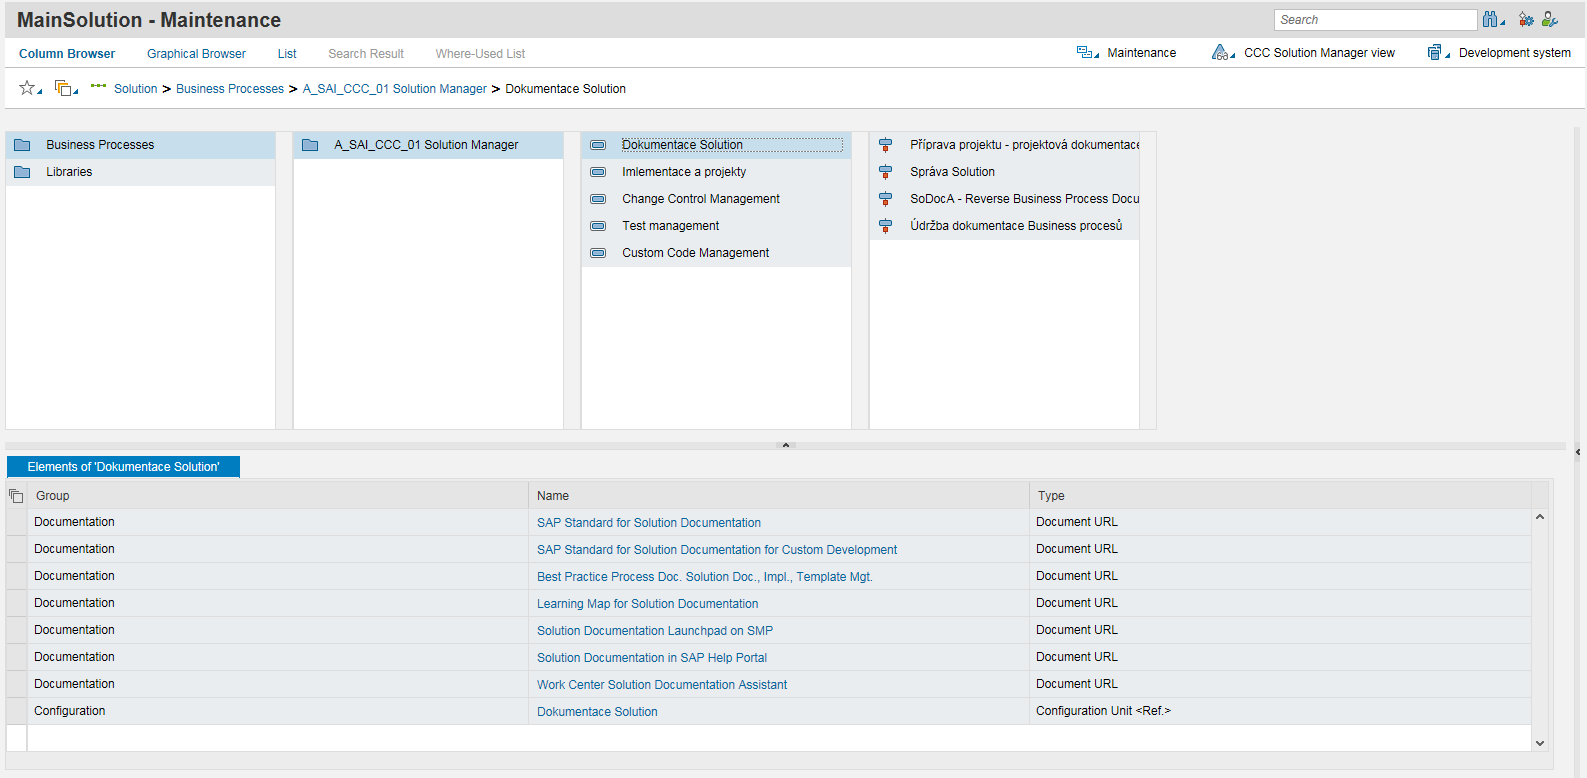This screenshot has width=1587, height=778.
Task: Click process icon next to Správa Solution
Action: (885, 172)
